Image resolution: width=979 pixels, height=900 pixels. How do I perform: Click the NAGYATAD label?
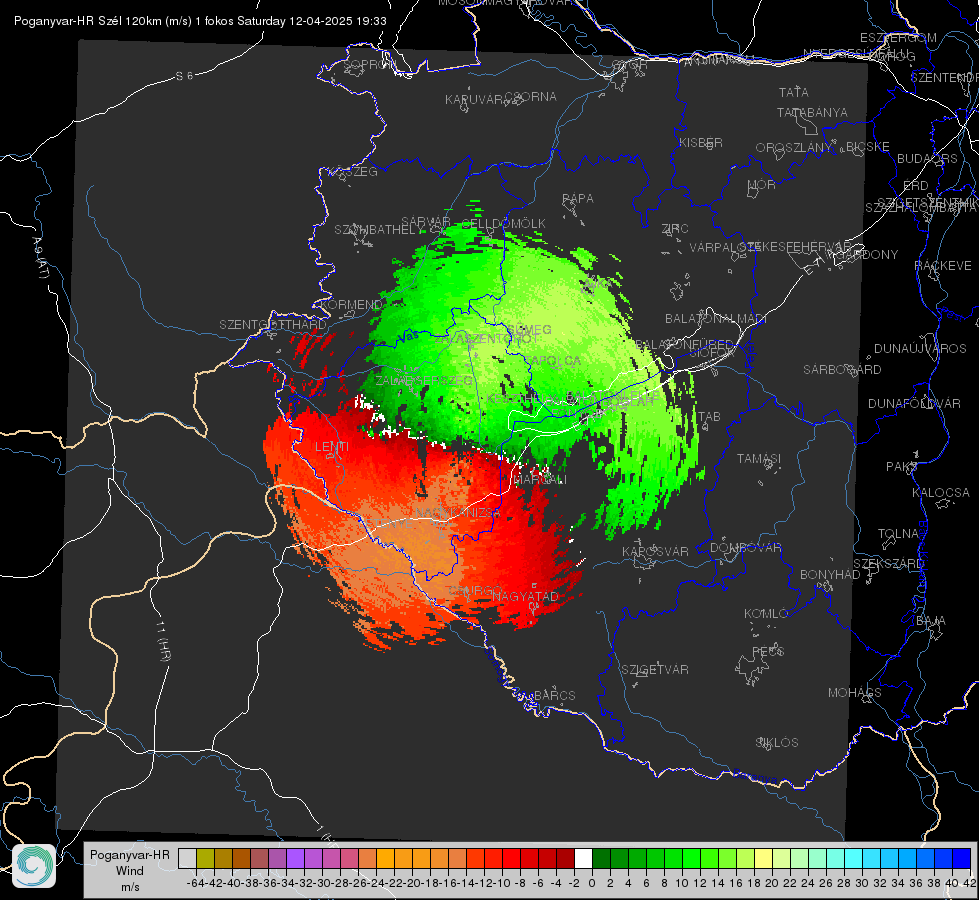pos(525,596)
